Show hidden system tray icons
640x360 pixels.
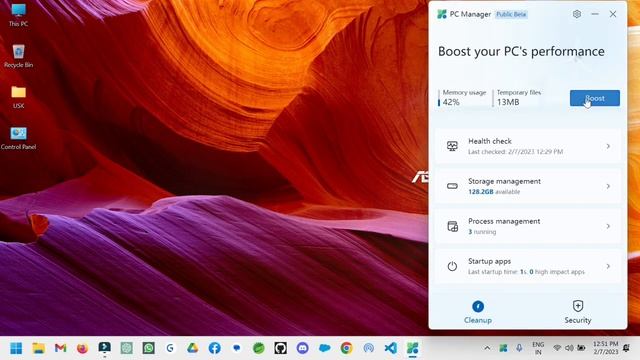pyautogui.click(x=487, y=348)
